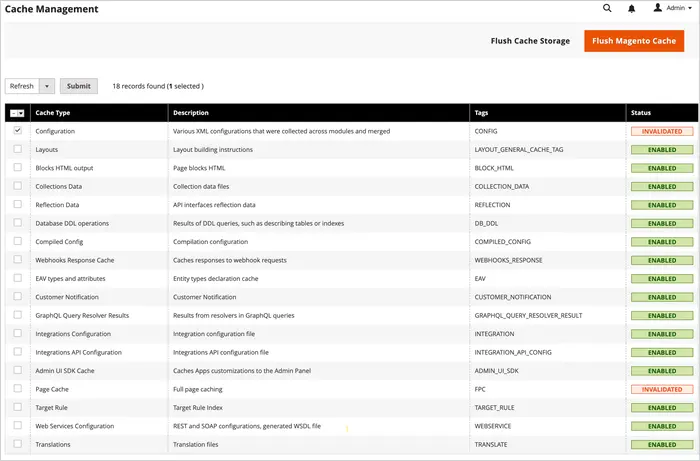Screen dimensions: 700x461
Task: Click Flush Magento Cache button
Action: [x=634, y=41]
